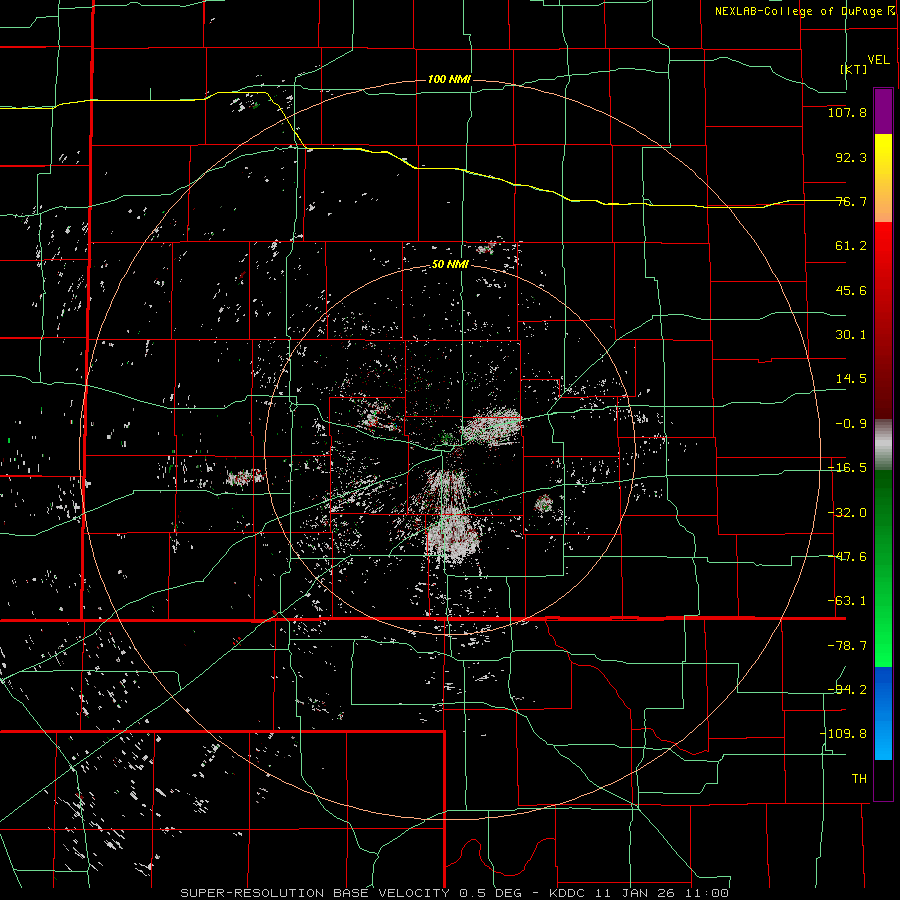
Task: Click the VEL legend title
Action: tap(878, 59)
